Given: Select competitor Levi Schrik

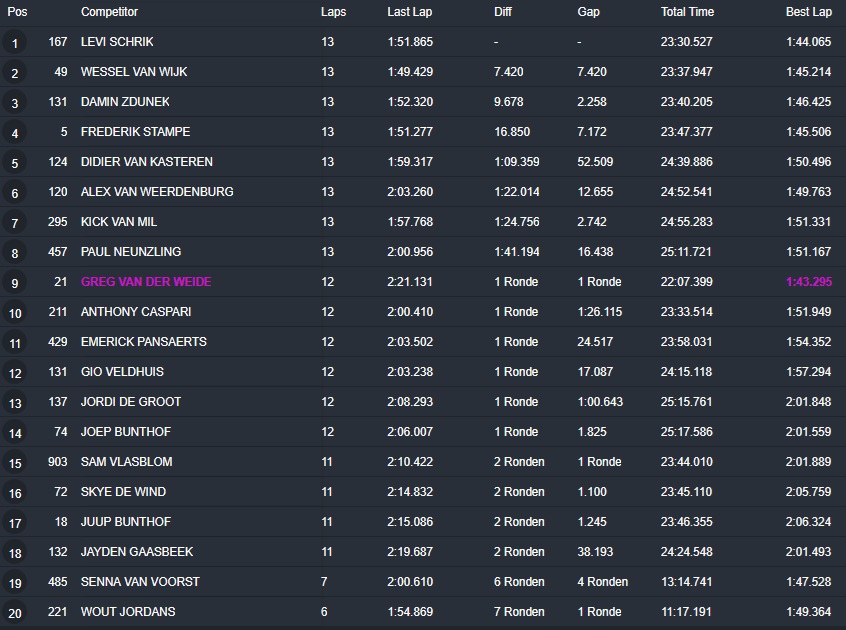Looking at the screenshot, I should (x=117, y=42).
